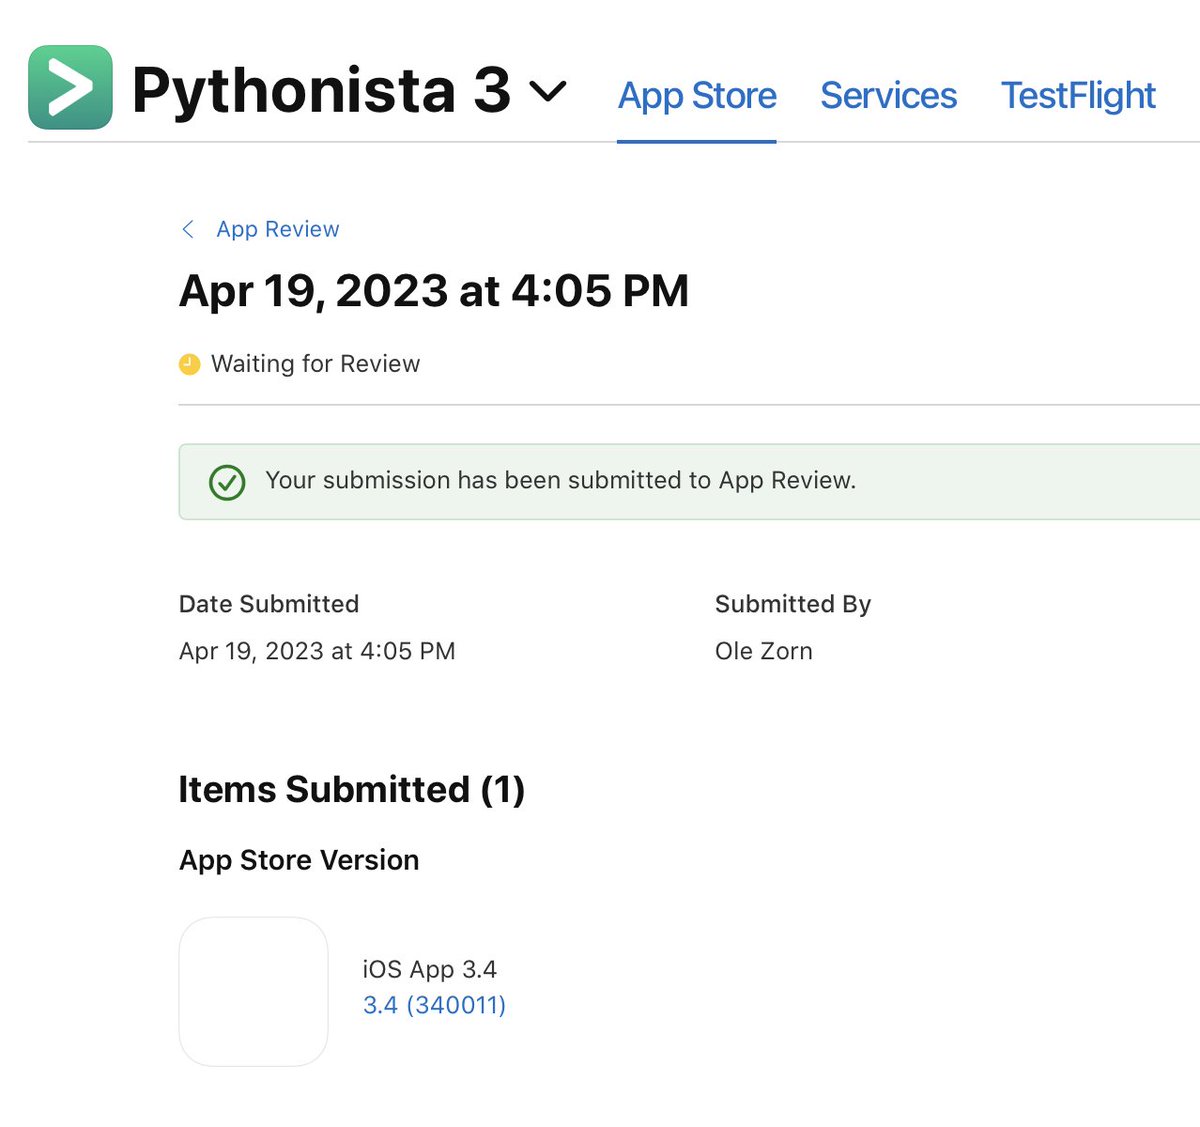Click the submission confirmation banner message

pyautogui.click(x=560, y=481)
